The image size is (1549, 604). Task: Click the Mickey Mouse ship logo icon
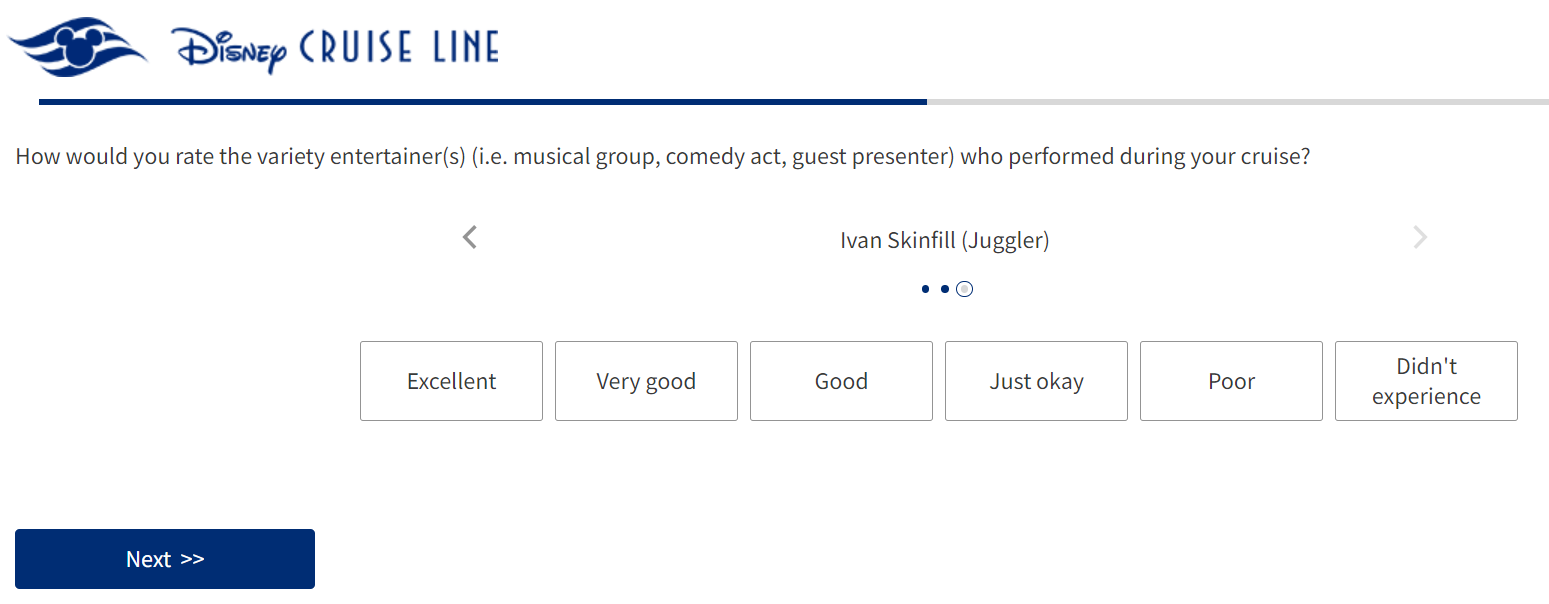point(78,46)
